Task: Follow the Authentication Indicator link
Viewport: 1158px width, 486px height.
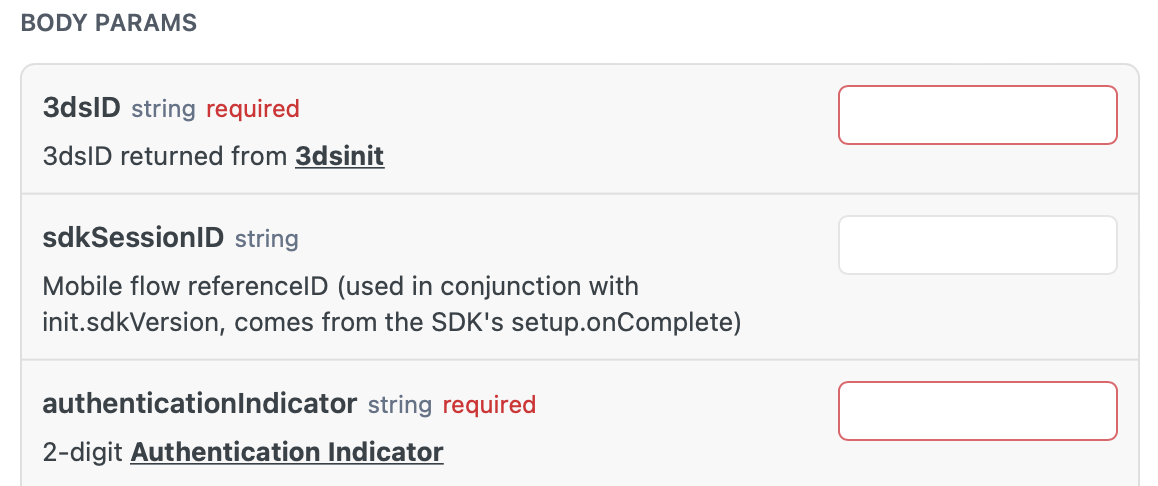Action: pyautogui.click(x=287, y=452)
